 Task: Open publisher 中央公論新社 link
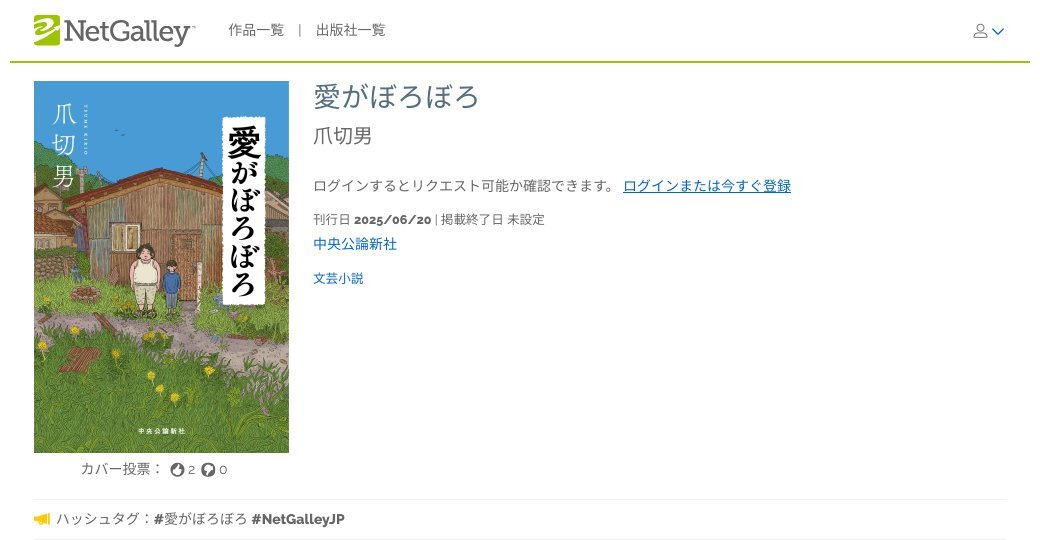click(x=355, y=244)
